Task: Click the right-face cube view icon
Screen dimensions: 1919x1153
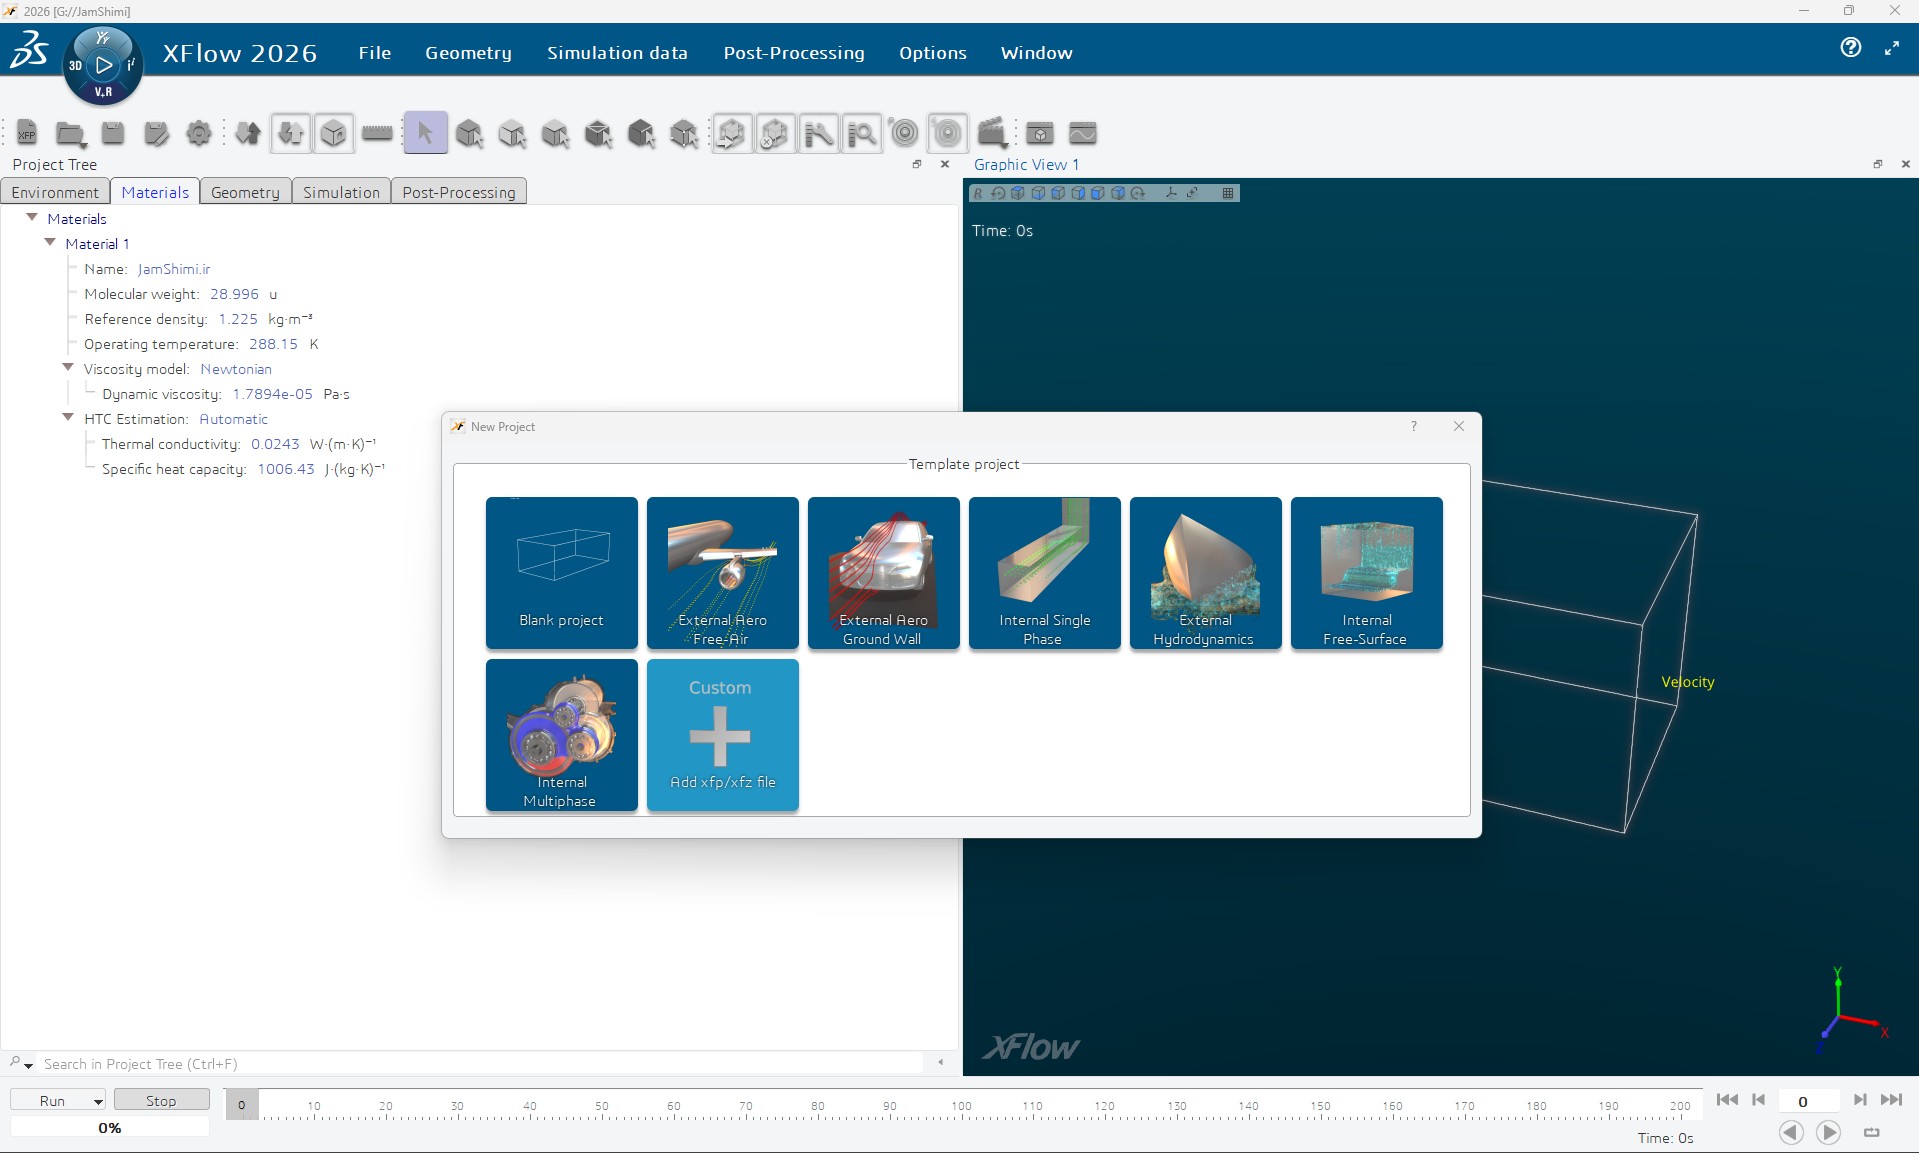Action: click(x=1078, y=193)
